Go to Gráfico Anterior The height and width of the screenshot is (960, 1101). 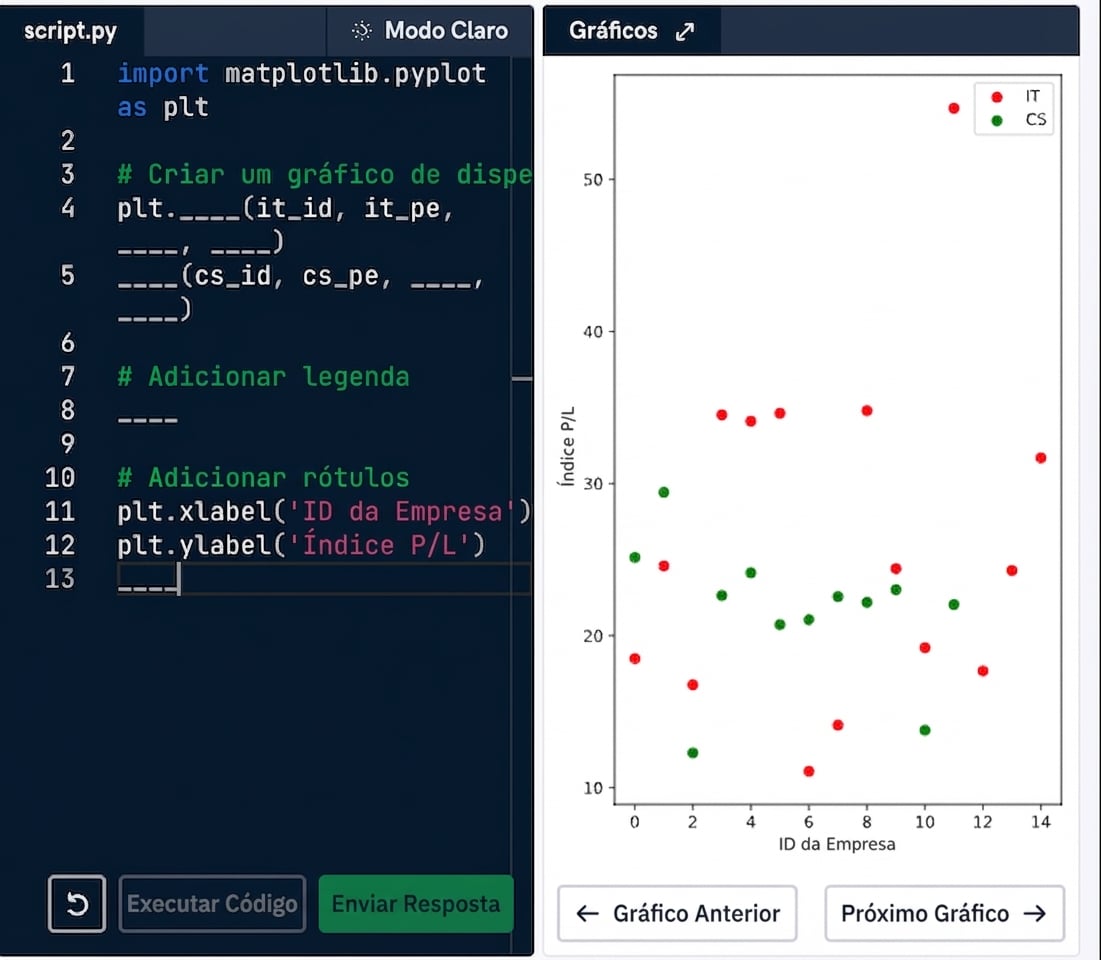pos(677,913)
